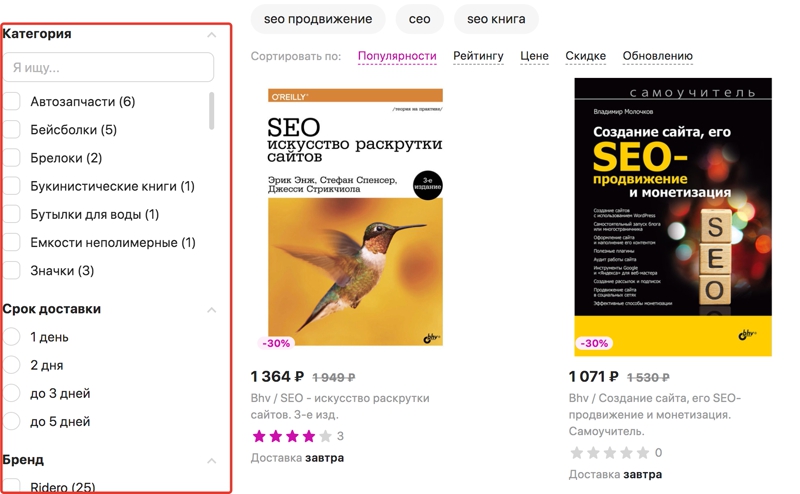Check the Автозапчасти category checkbox
800x494 pixels.
click(x=12, y=101)
